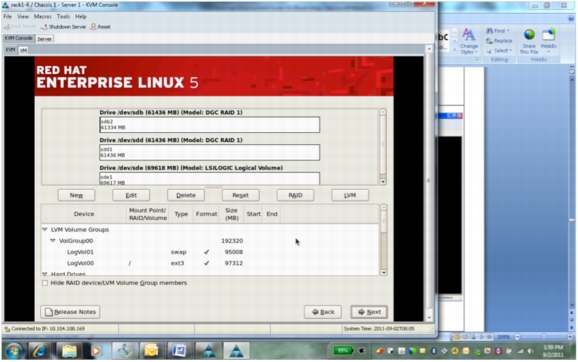The width and height of the screenshot is (578, 362).
Task: Open Windows Explorer folder taskbar icon
Action: pos(69,351)
